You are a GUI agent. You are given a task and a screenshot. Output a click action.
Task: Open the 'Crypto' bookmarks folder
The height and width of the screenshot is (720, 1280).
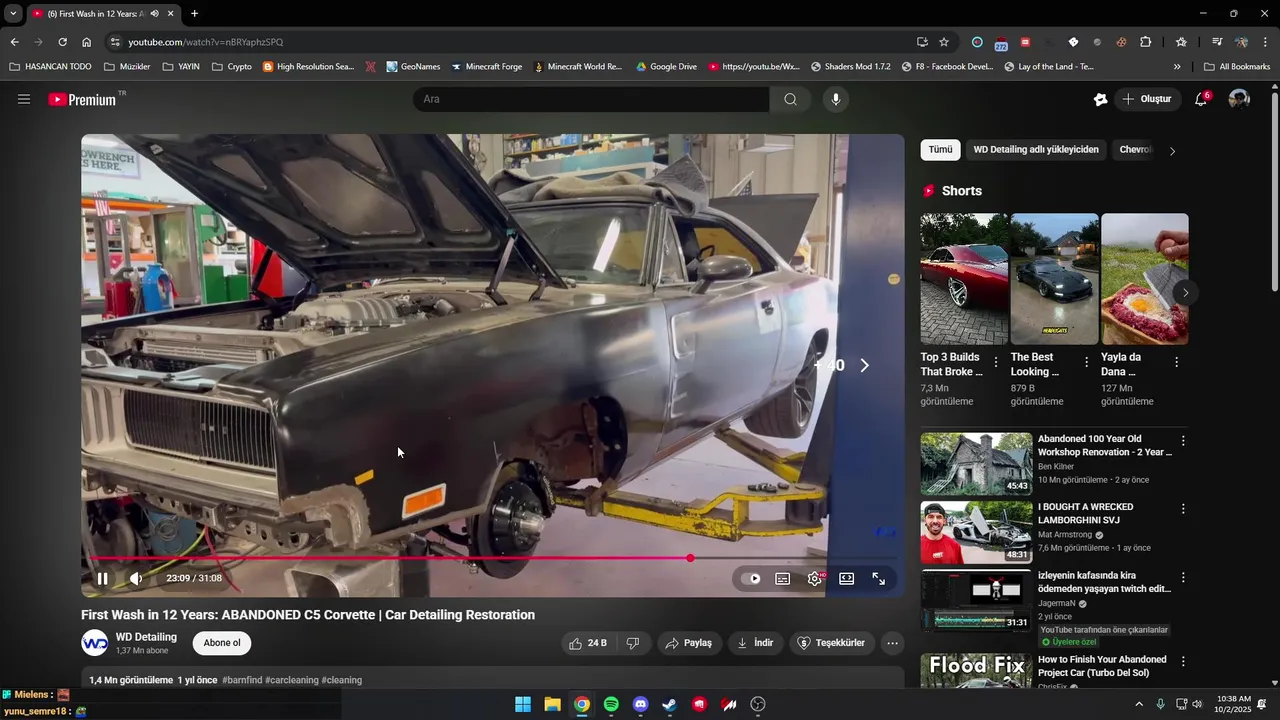pyautogui.click(x=231, y=67)
